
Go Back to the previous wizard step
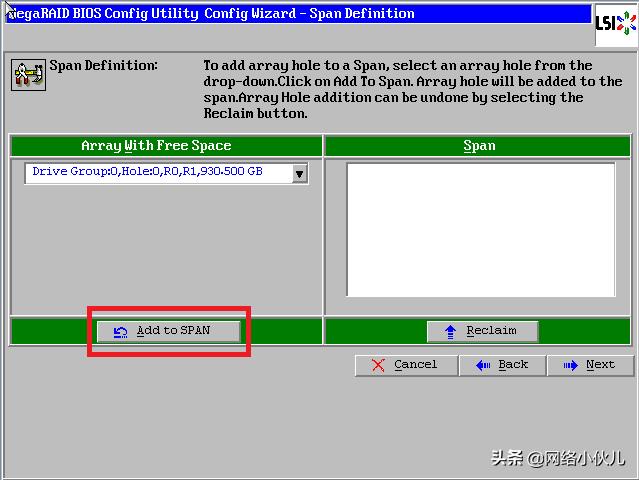pyautogui.click(x=502, y=365)
